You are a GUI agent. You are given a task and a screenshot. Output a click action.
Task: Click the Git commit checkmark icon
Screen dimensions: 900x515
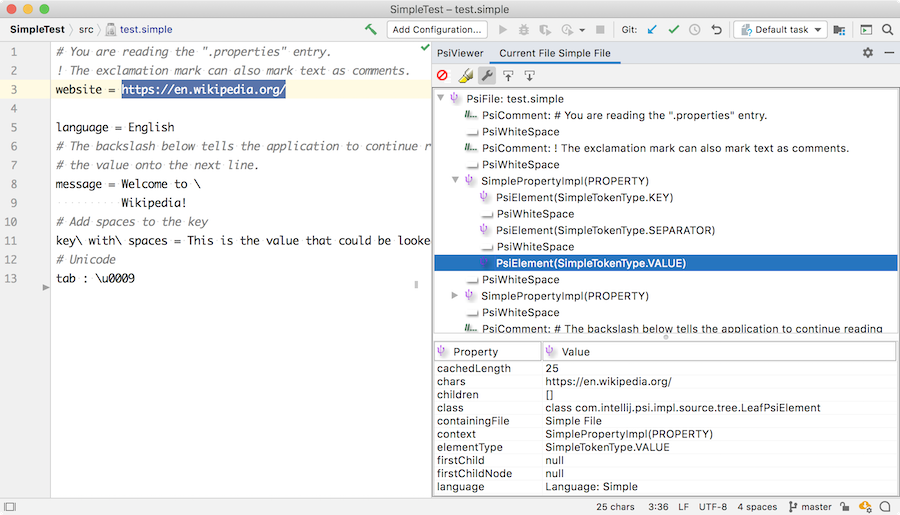pos(673,30)
